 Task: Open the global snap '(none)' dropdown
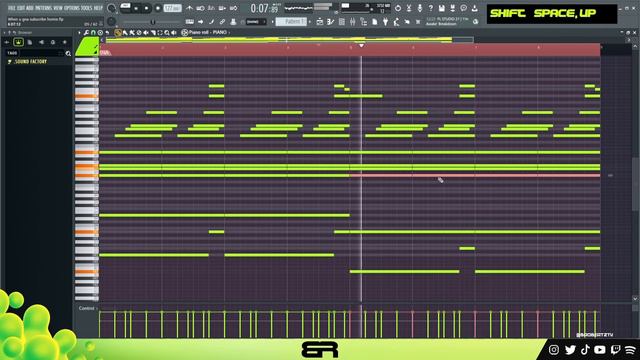point(256,22)
